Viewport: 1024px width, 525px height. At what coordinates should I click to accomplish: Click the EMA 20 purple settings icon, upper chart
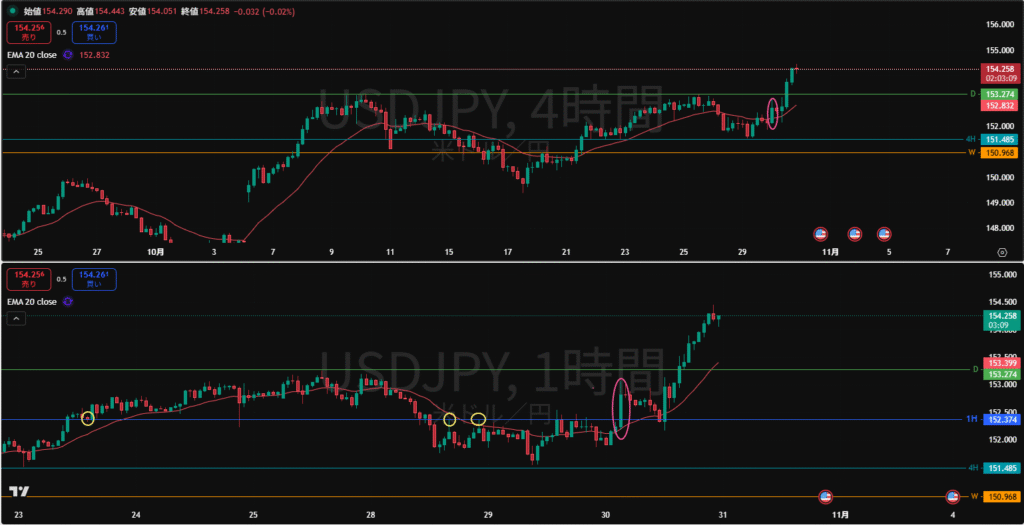(x=67, y=55)
